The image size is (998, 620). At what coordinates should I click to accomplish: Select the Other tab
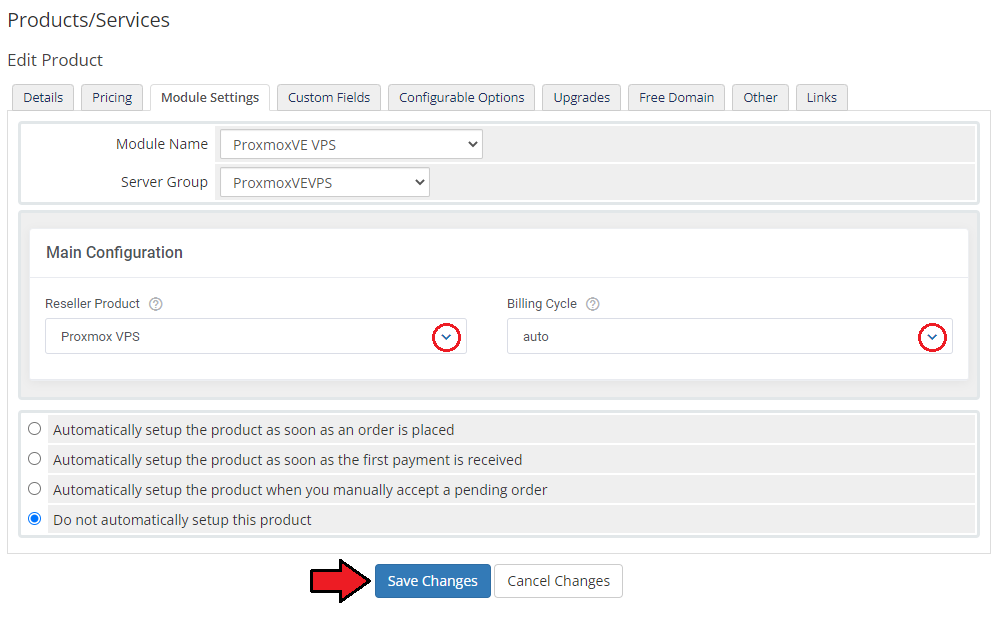tap(761, 97)
